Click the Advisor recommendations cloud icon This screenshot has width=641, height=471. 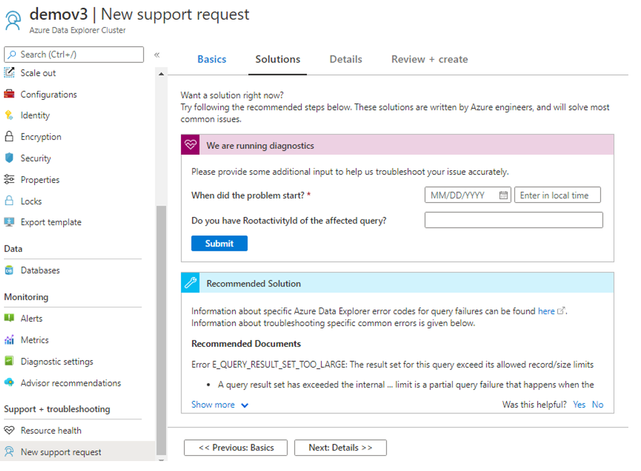coord(9,382)
